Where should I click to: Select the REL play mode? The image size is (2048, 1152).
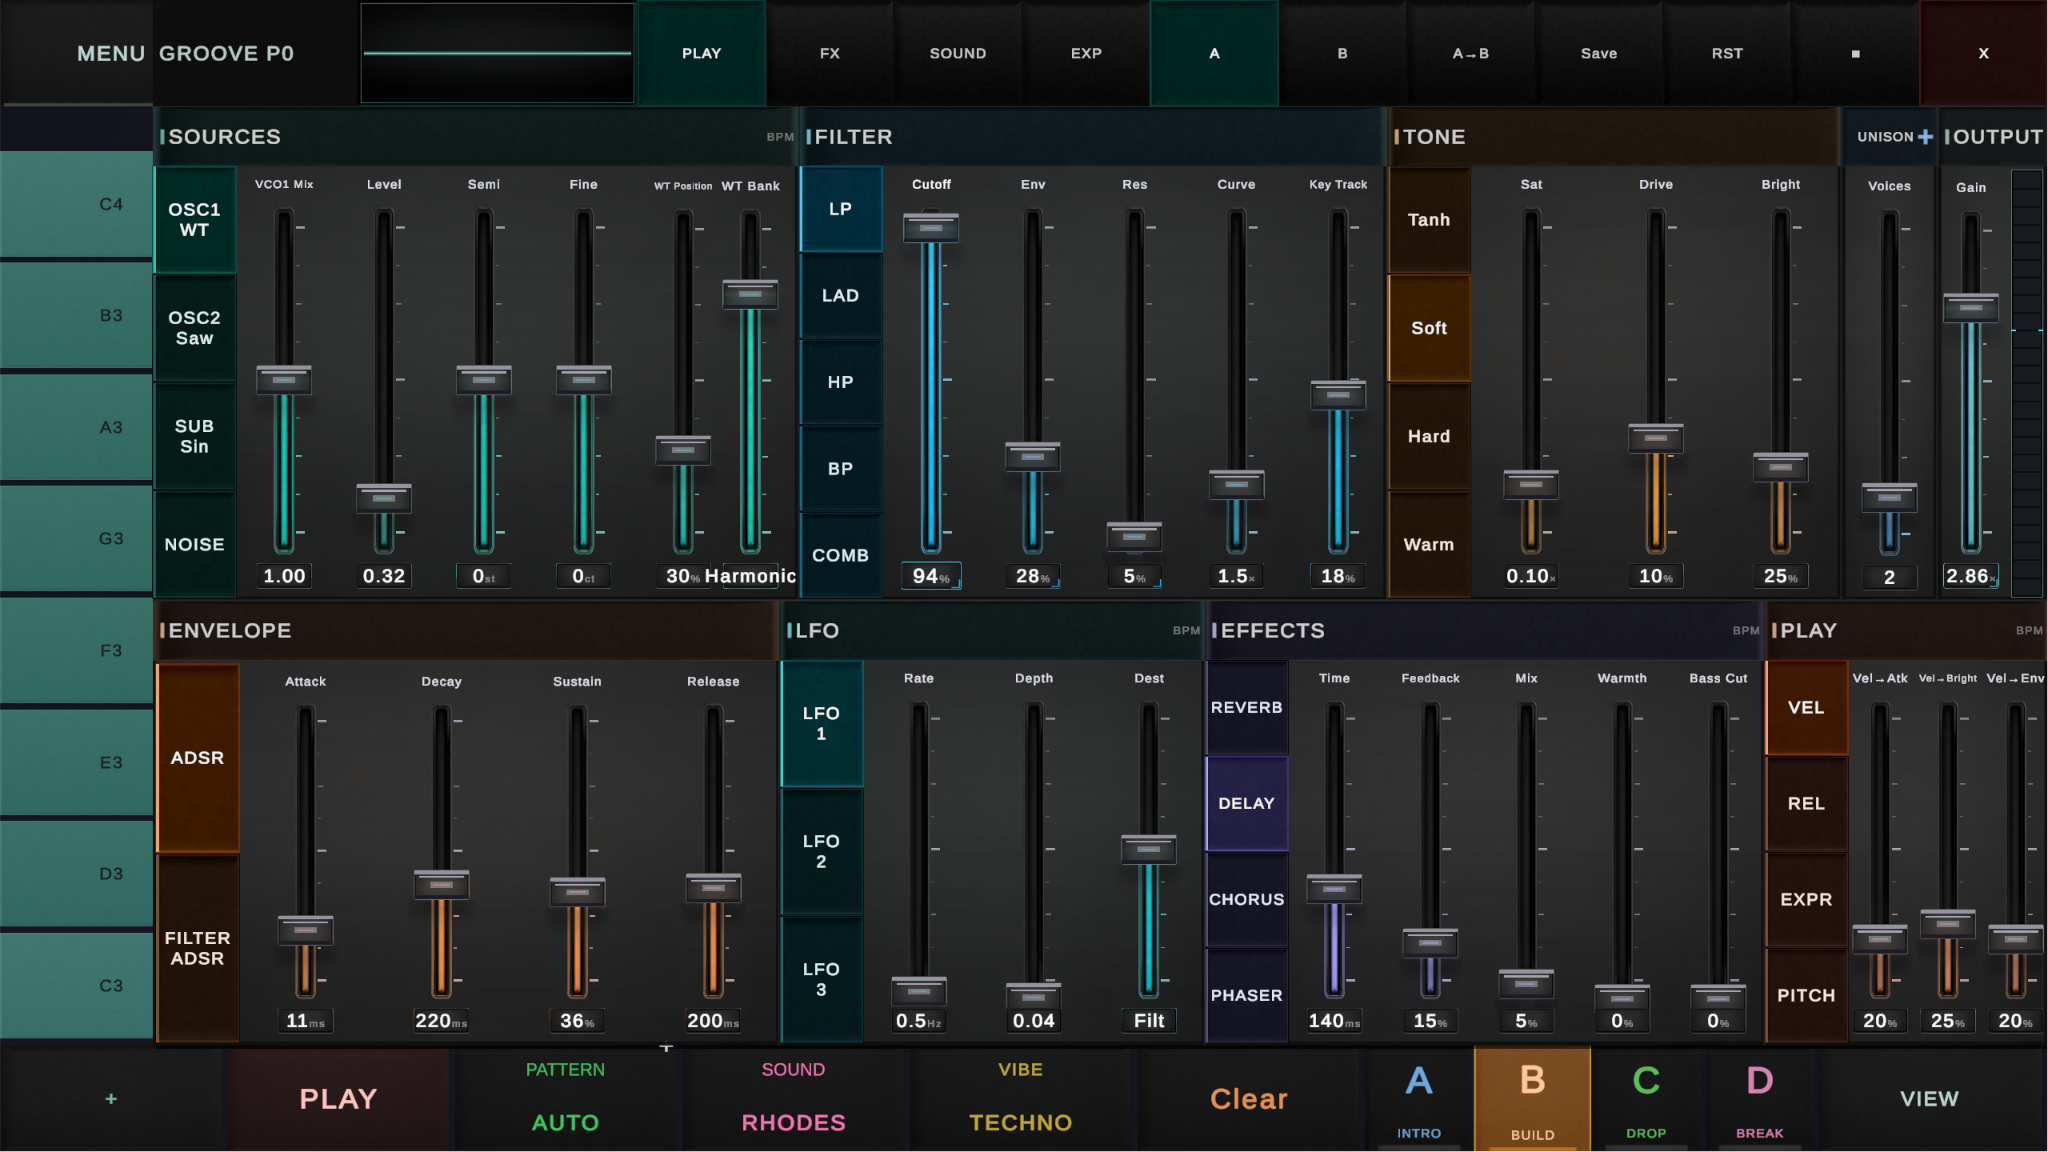1806,803
